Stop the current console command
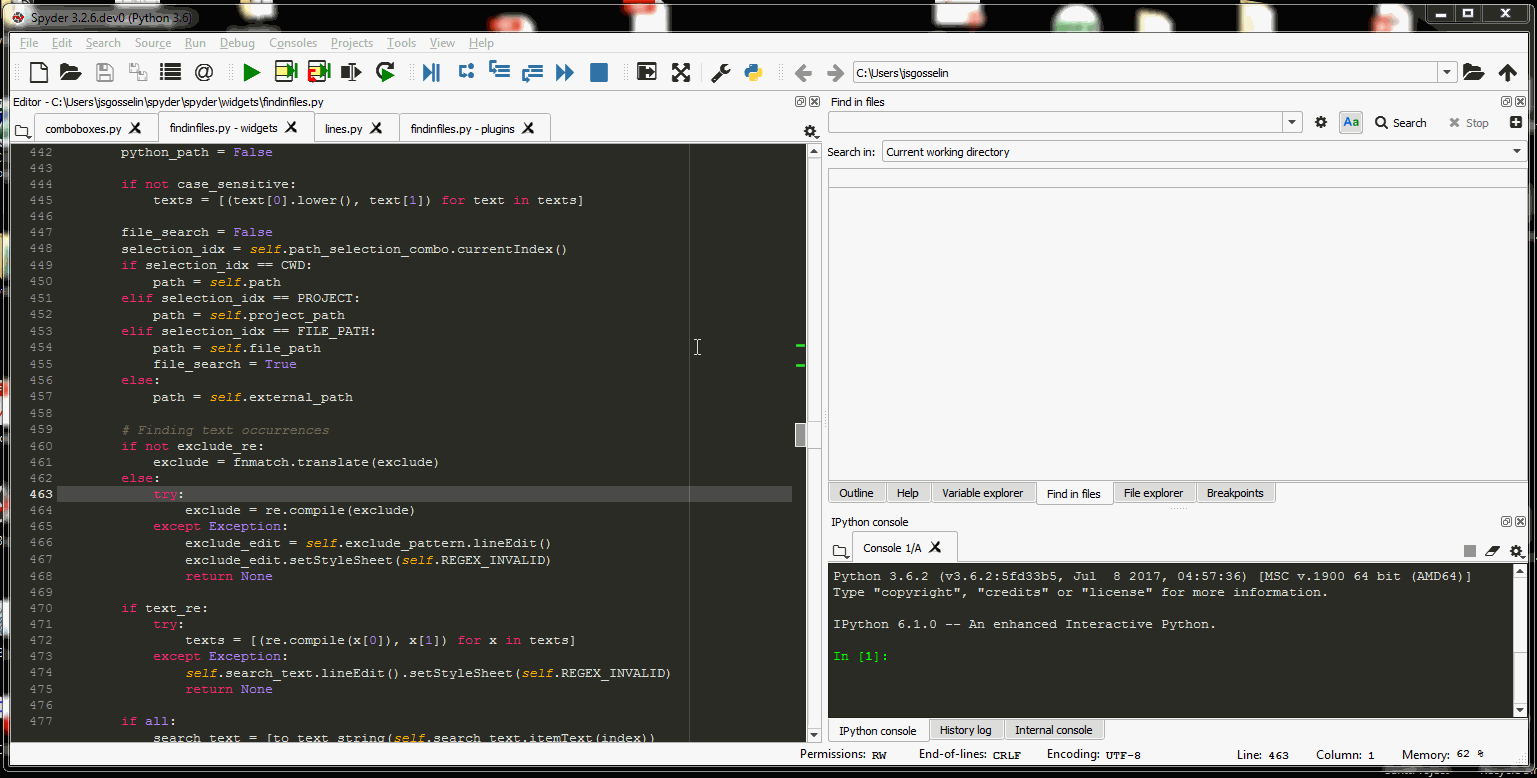 [1470, 551]
